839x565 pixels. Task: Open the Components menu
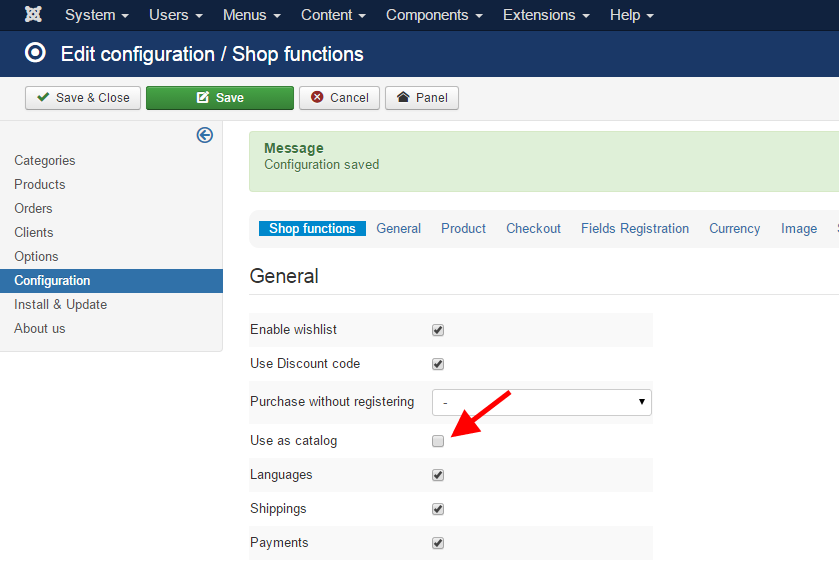[434, 15]
